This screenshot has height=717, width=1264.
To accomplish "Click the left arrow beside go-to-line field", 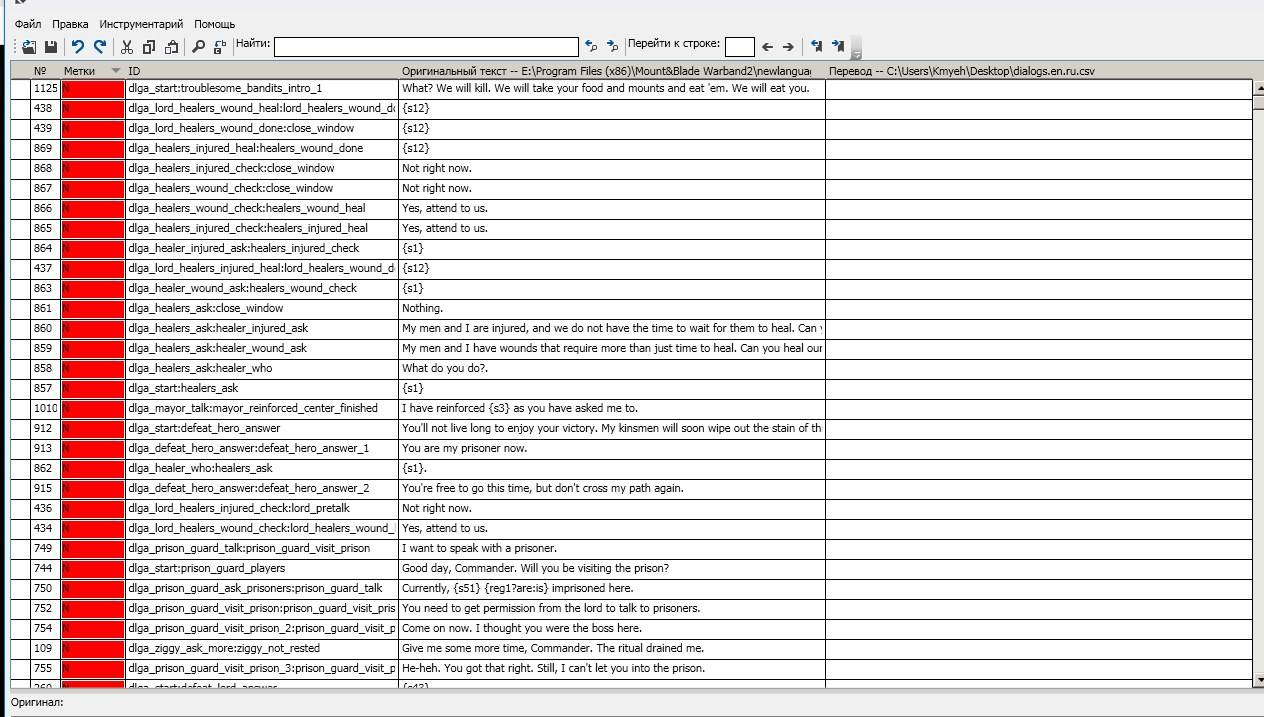I will [767, 46].
